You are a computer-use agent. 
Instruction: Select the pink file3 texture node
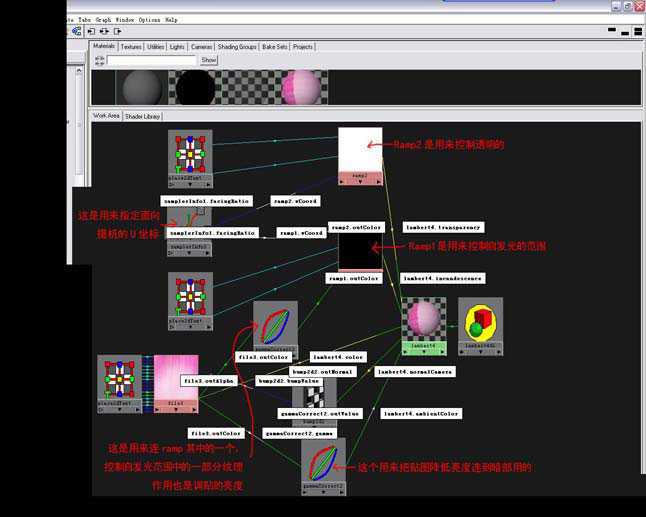176,377
